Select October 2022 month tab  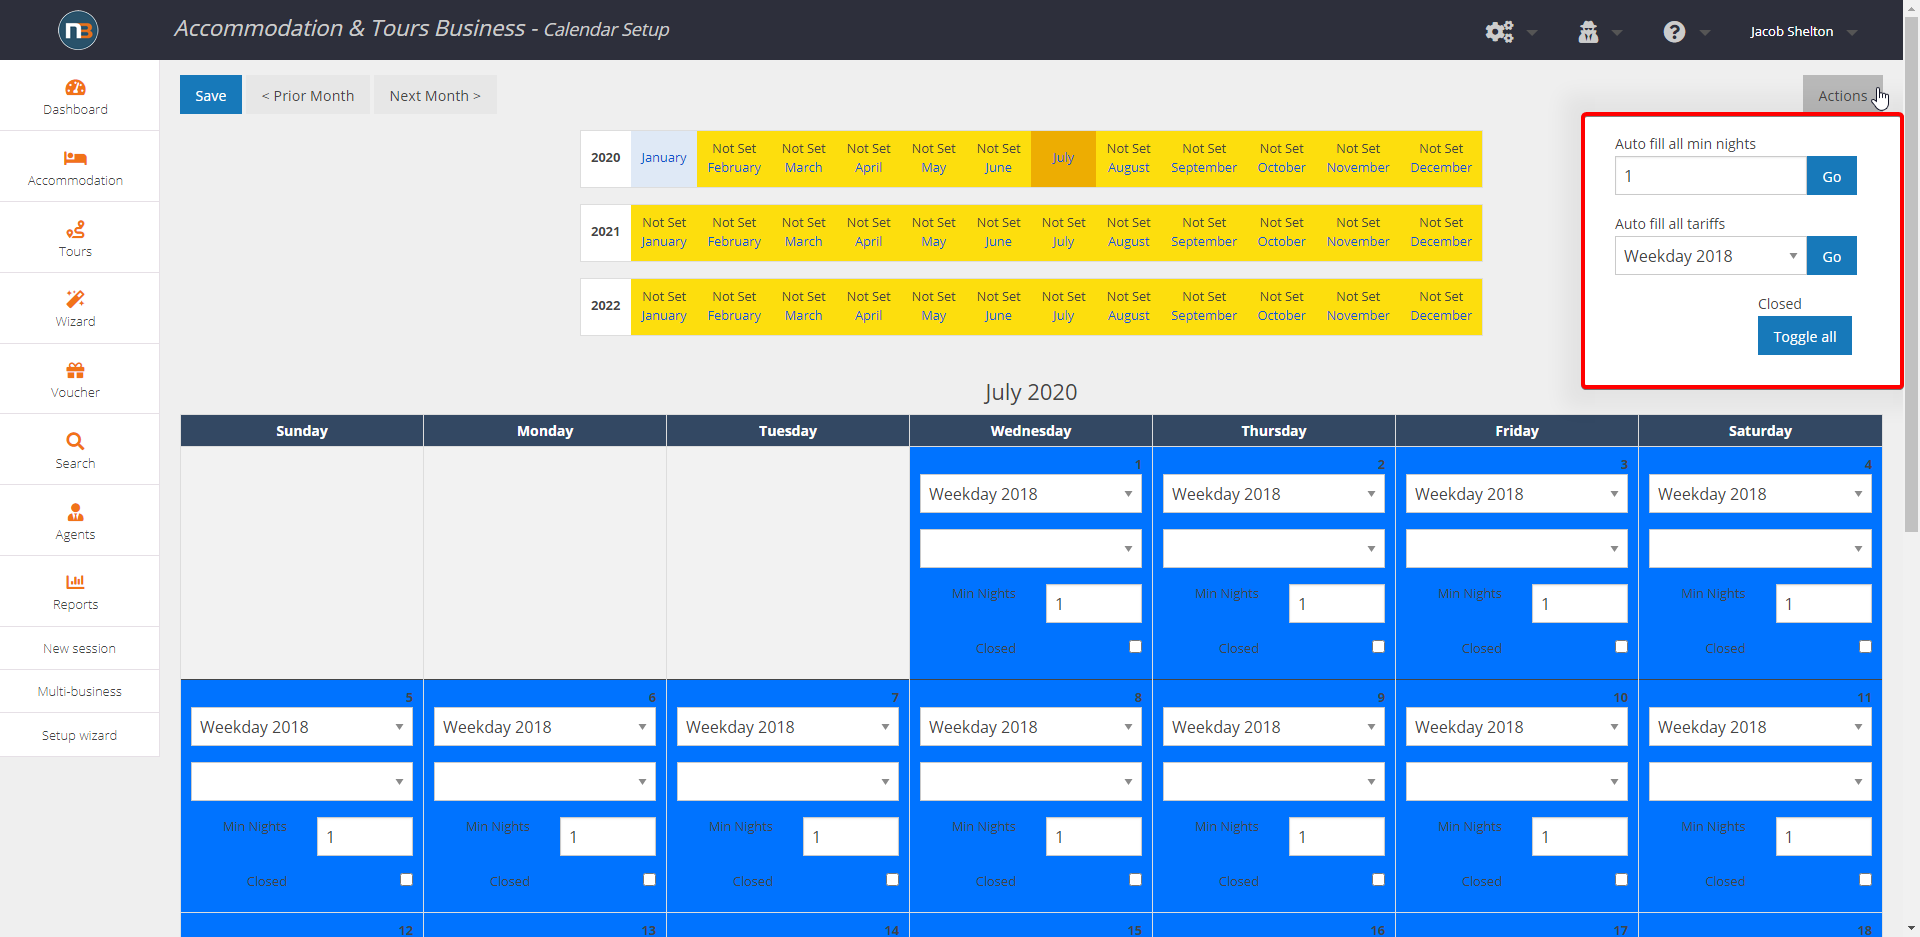click(1281, 306)
